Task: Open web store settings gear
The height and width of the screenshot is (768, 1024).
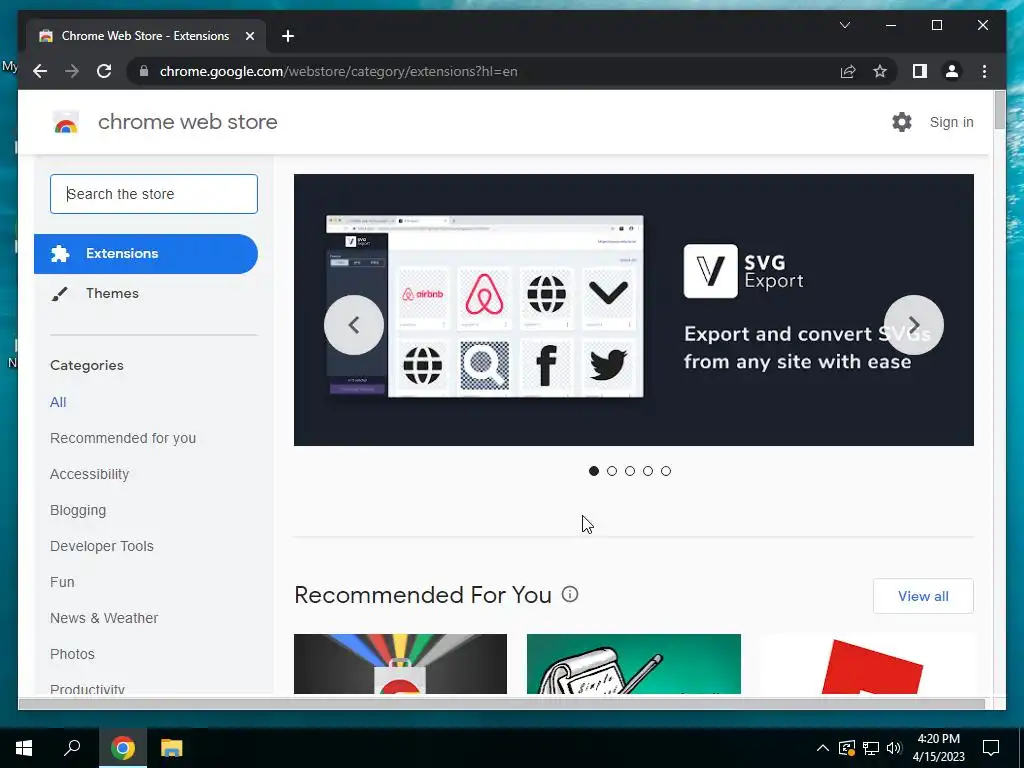Action: (x=902, y=122)
